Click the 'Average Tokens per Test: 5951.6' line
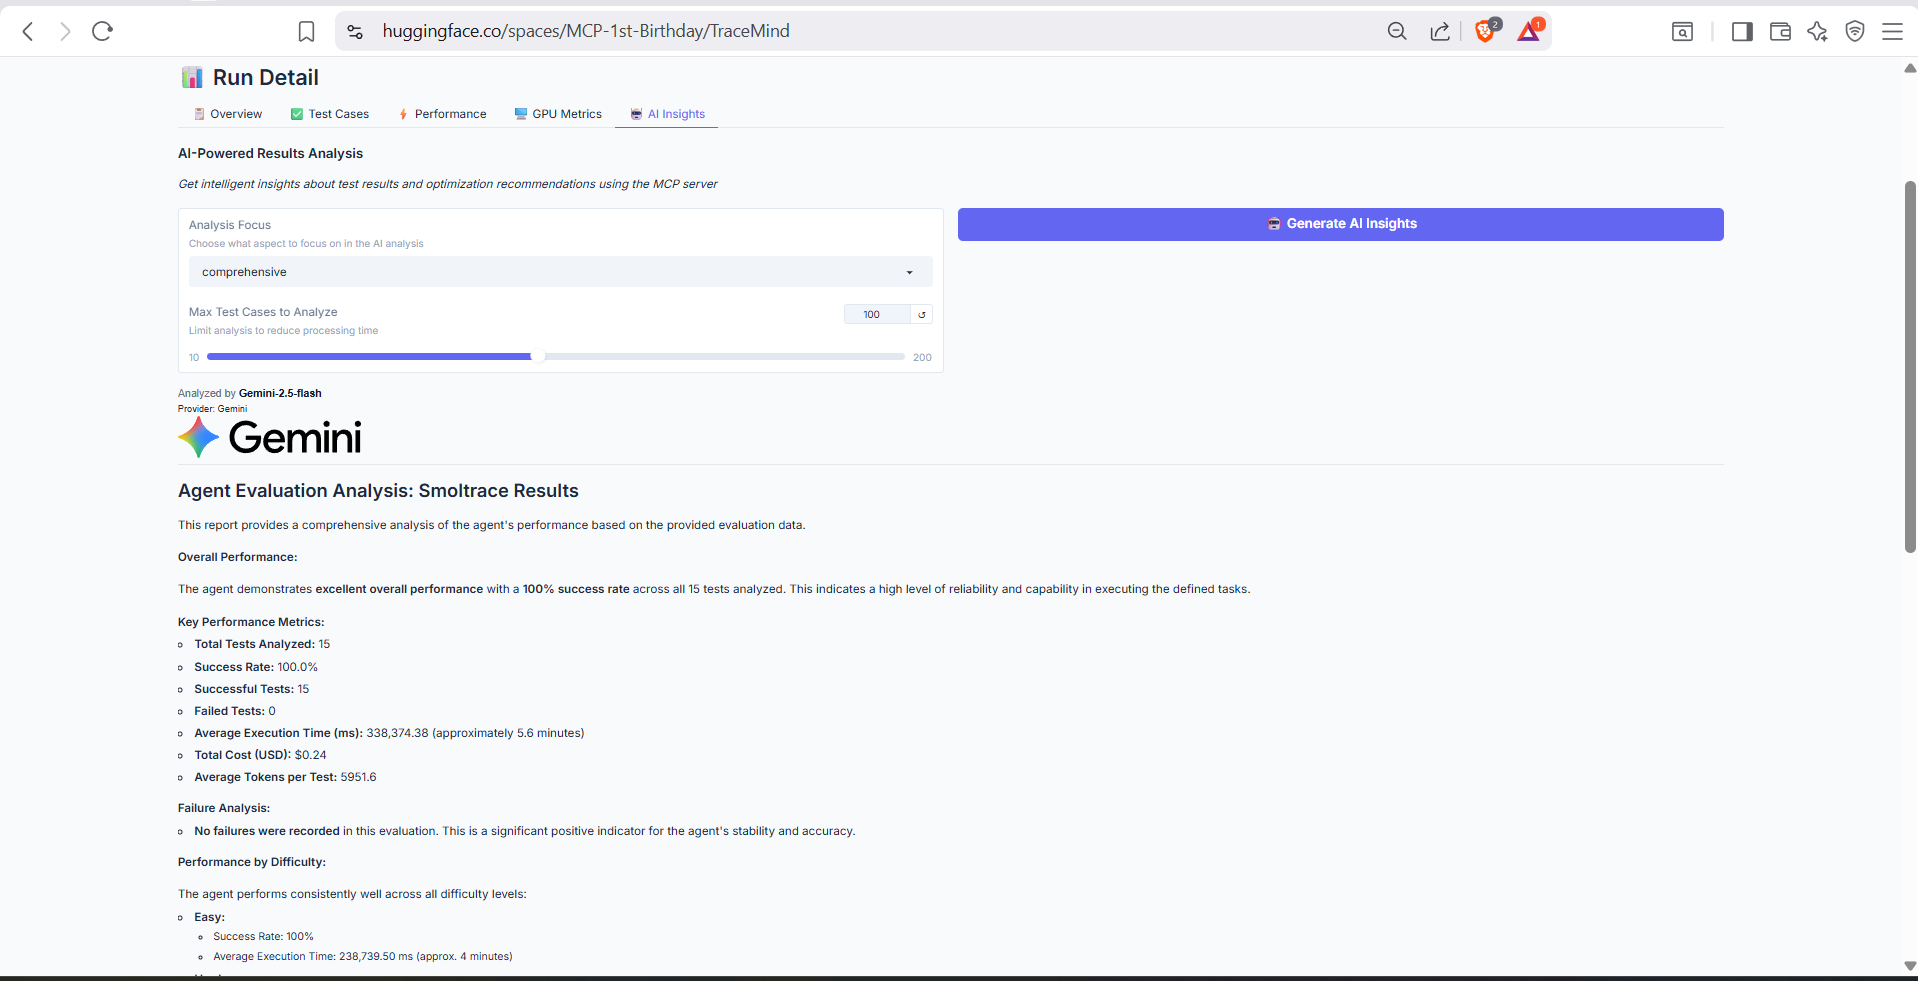Viewport: 1918px width, 981px height. (285, 777)
